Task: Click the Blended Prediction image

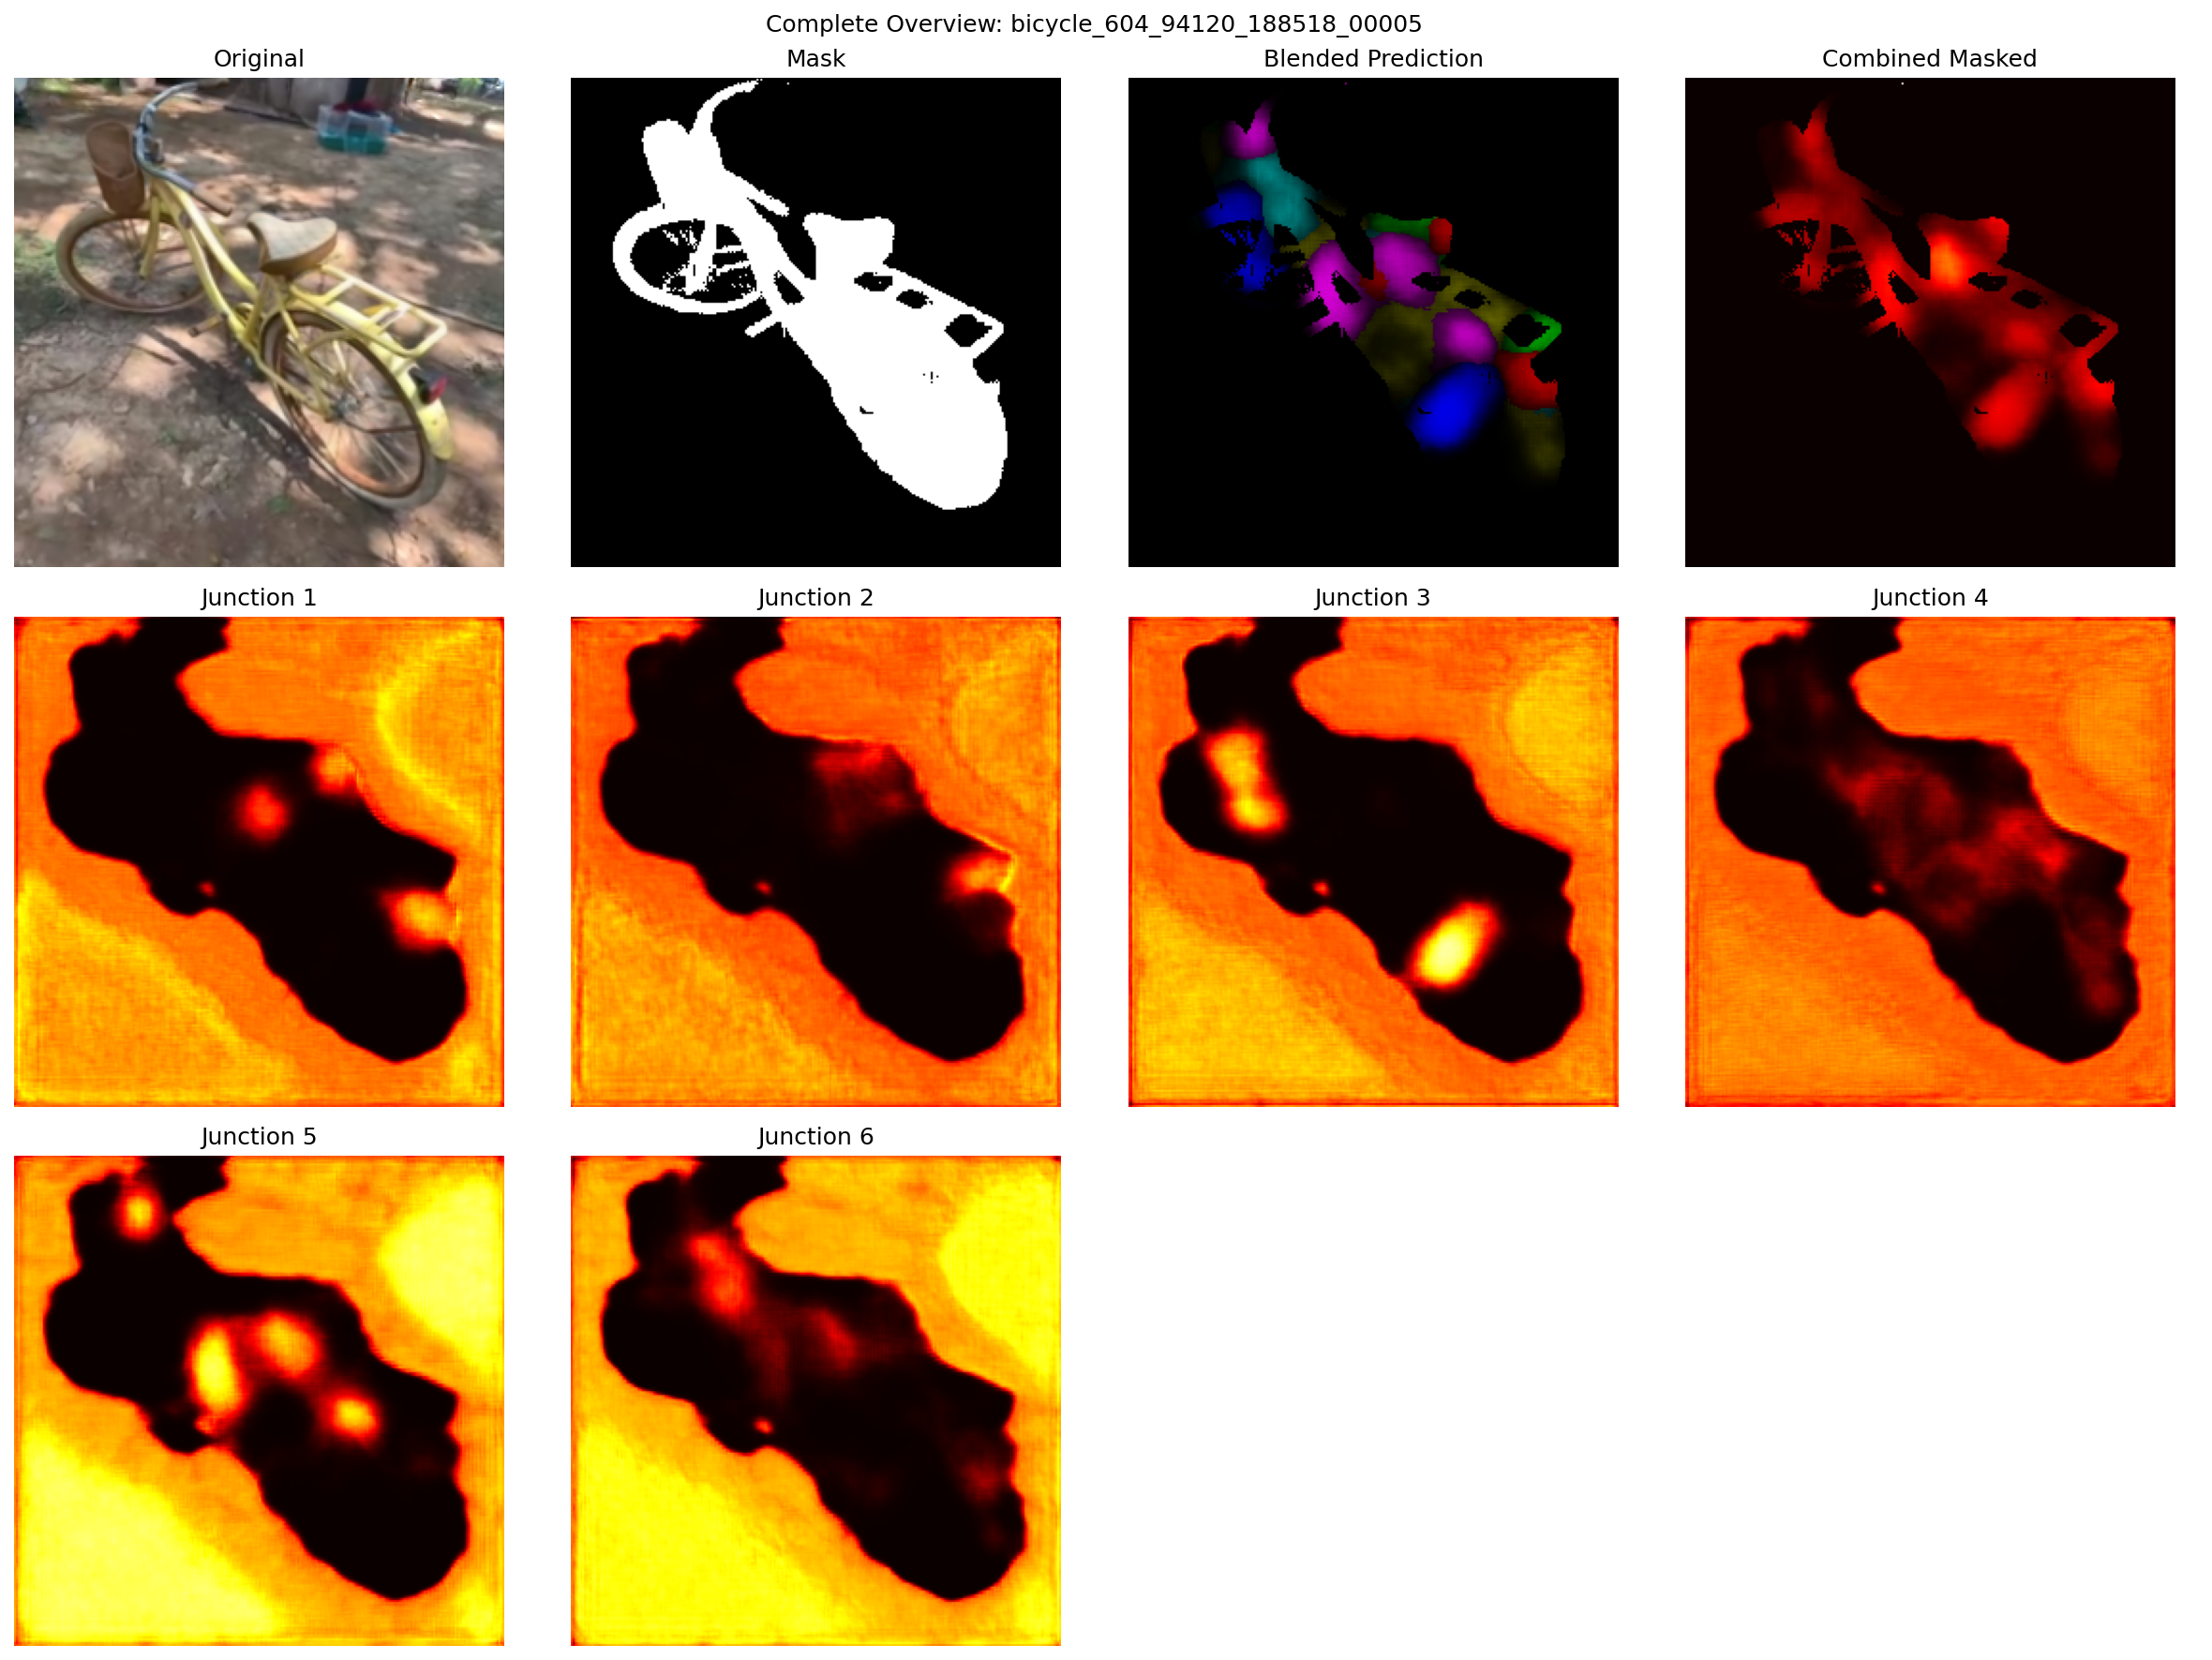Action: coord(1373,323)
